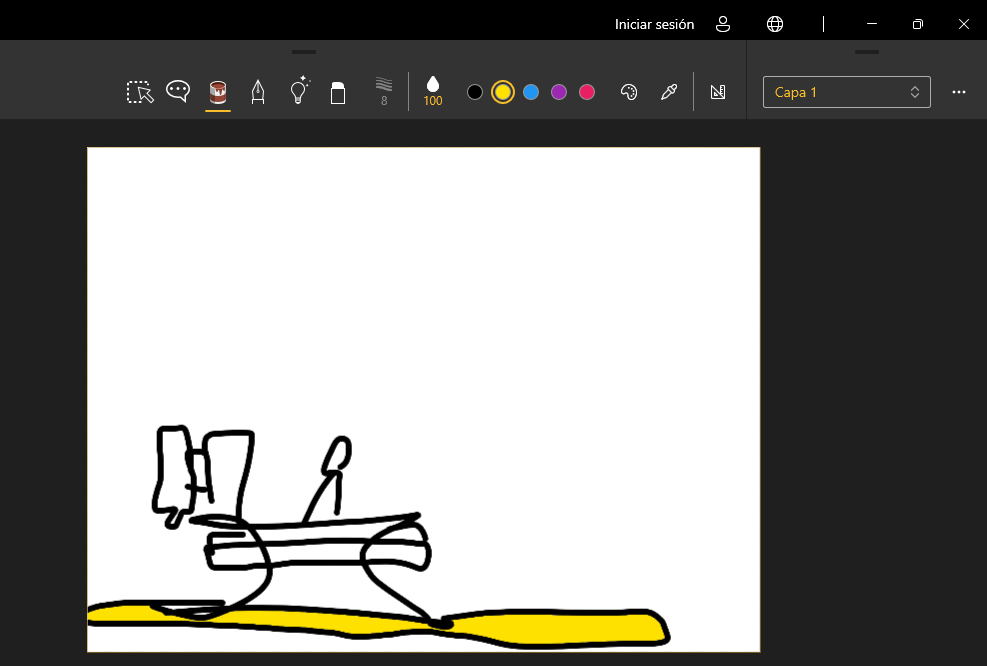Screen dimensions: 987x666
Task: Open the globe language icon
Action: 775,24
